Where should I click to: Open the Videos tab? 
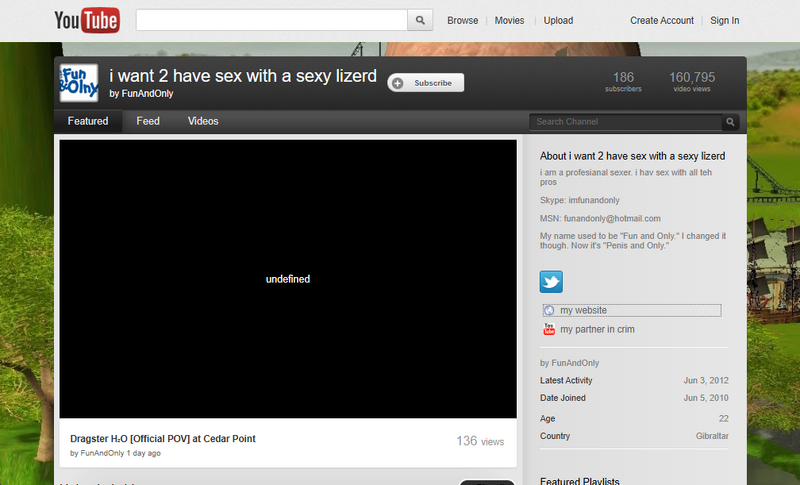[x=203, y=121]
